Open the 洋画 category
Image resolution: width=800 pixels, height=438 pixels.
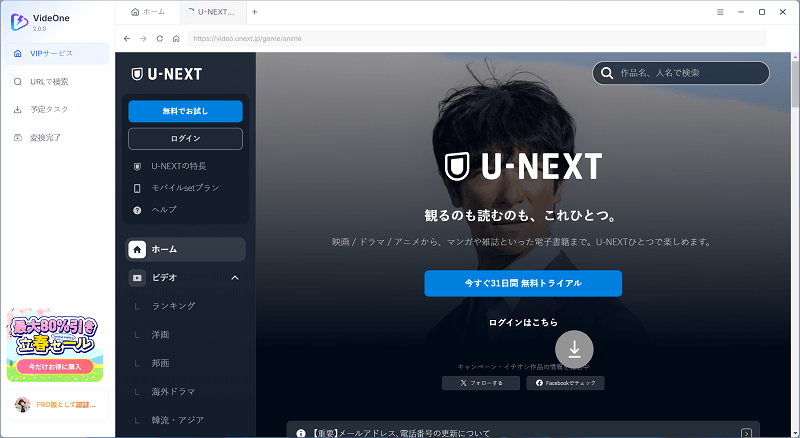(x=160, y=335)
